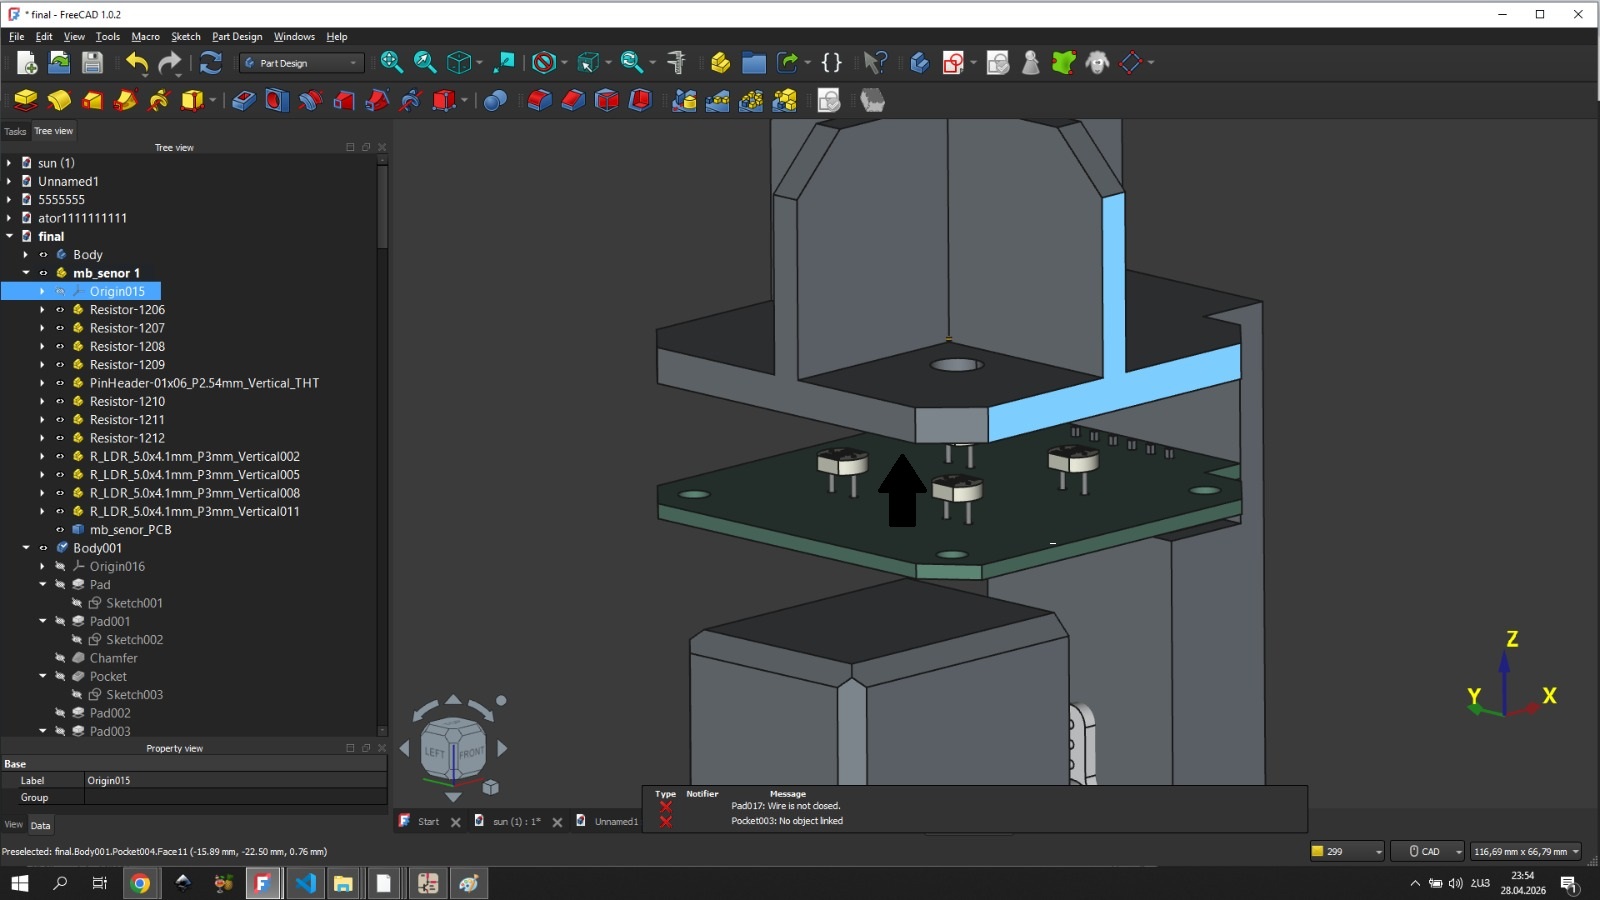Click the Thickness tool icon

click(x=640, y=100)
